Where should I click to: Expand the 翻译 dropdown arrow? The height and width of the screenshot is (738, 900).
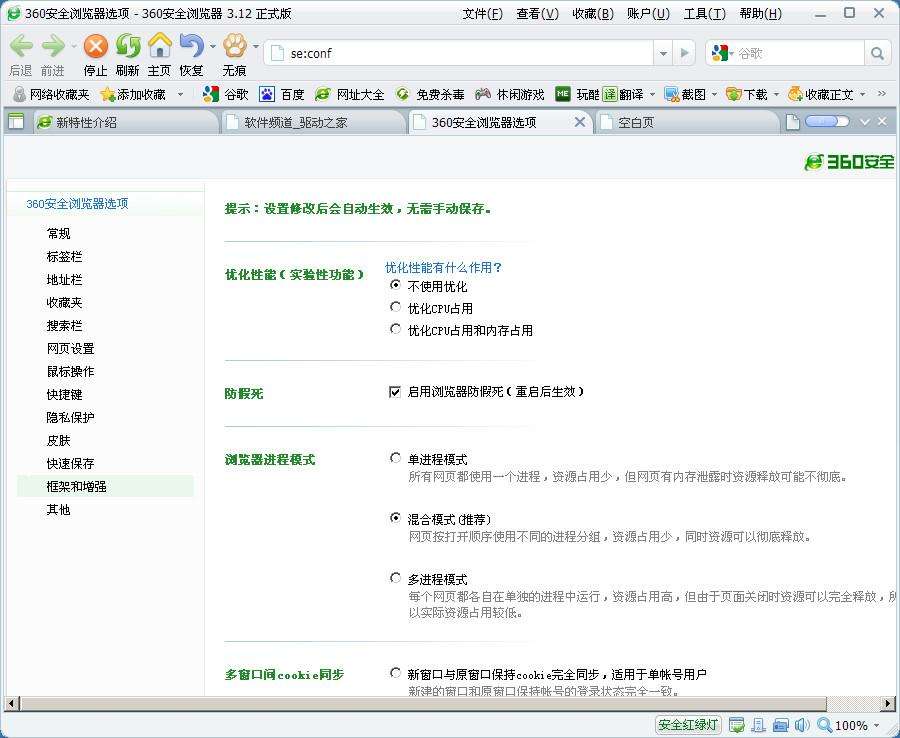[x=652, y=94]
